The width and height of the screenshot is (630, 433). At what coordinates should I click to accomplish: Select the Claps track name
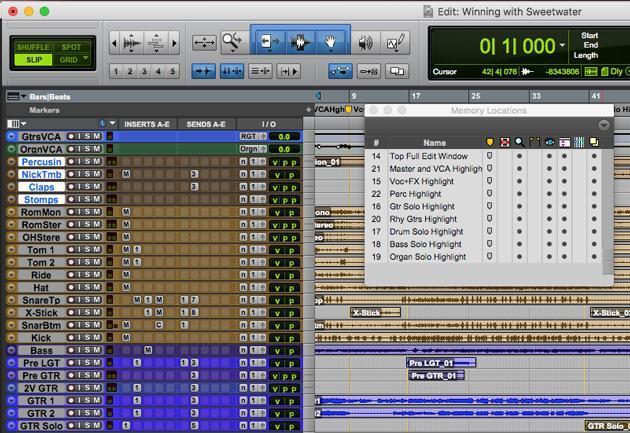41,187
